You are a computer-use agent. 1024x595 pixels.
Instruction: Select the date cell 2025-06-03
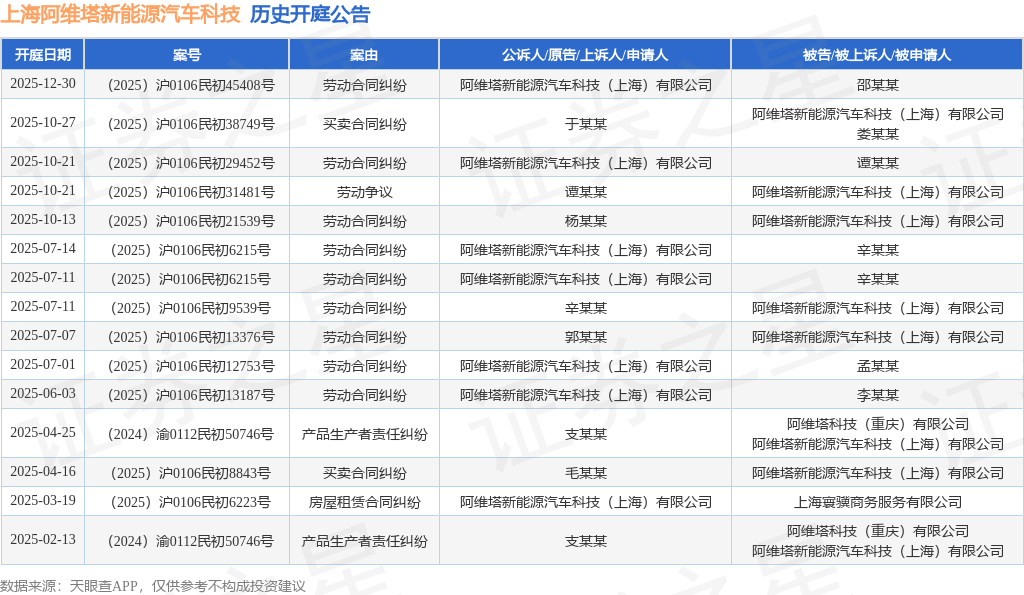(x=42, y=394)
